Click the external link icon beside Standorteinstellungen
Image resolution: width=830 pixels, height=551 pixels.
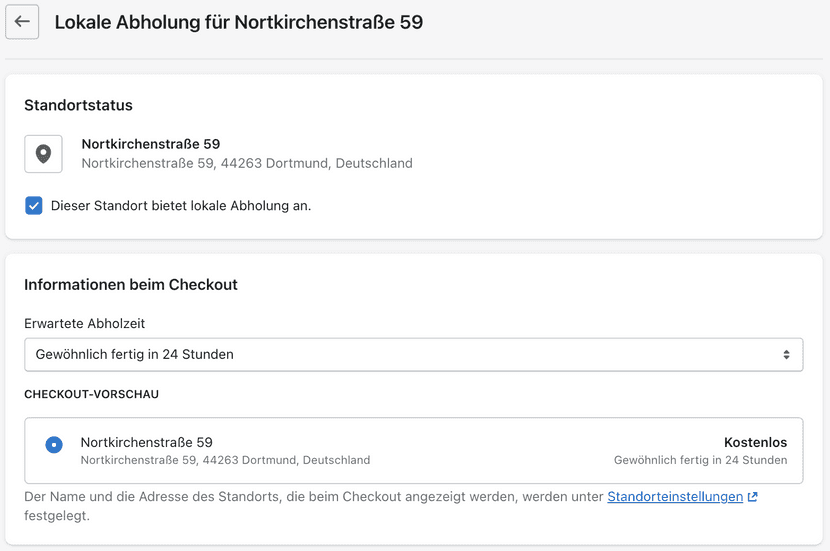point(753,496)
